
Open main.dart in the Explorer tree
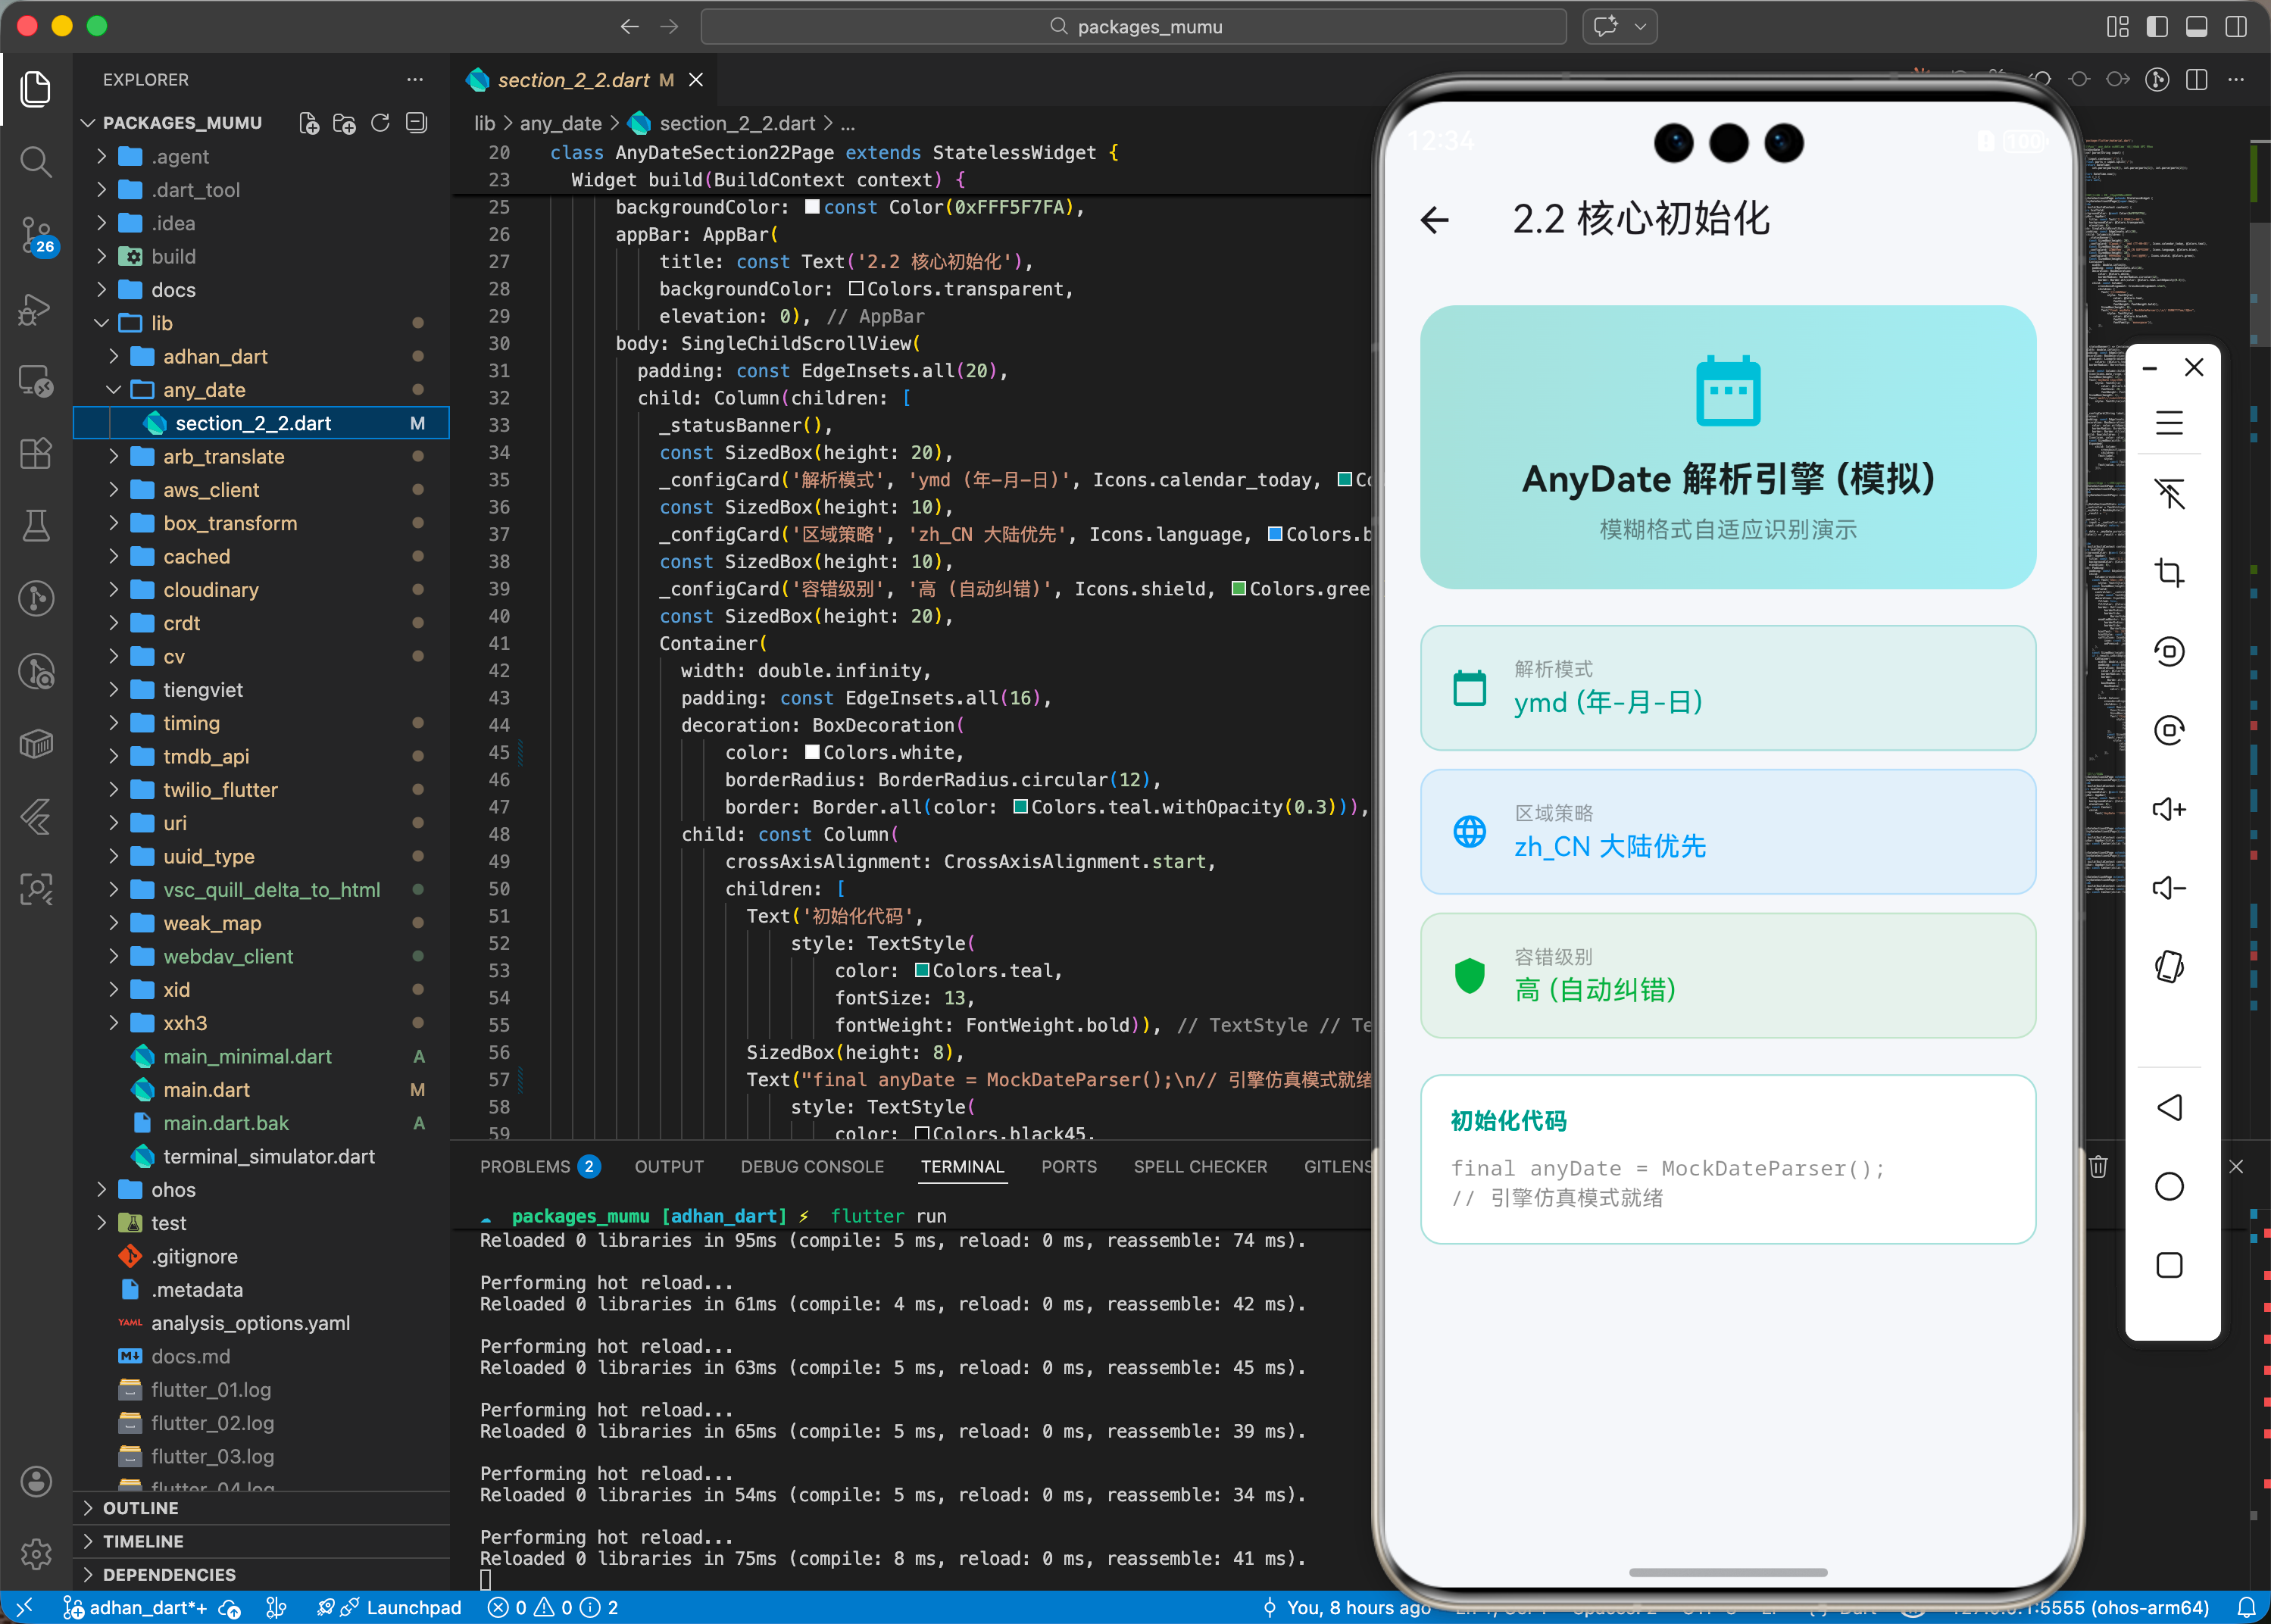(x=206, y=1090)
